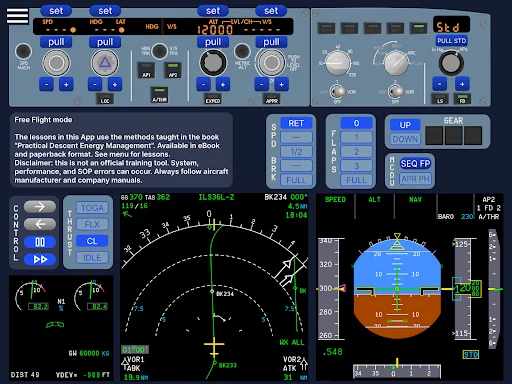Increase selected altitude with plus button
Screen dimensions: 512x384
click(x=223, y=84)
